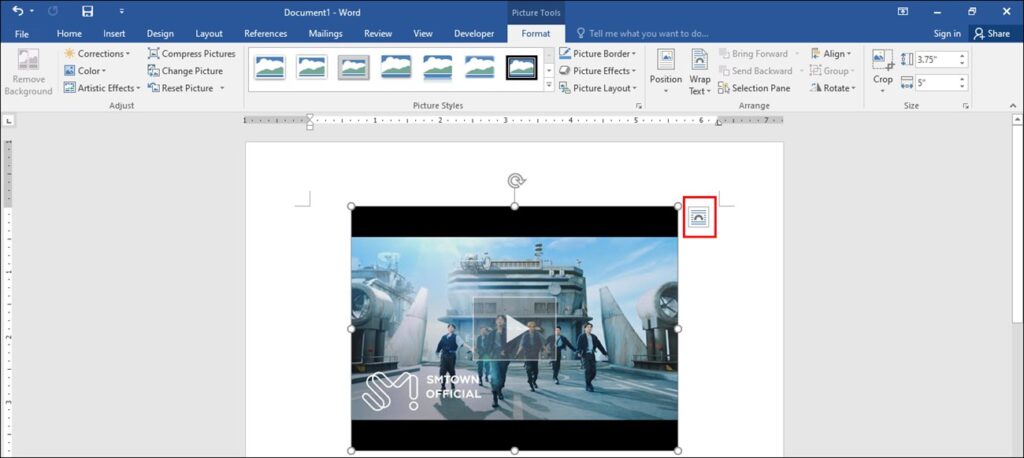Apply the fifth reflected picture style thumbnail

tap(438, 67)
